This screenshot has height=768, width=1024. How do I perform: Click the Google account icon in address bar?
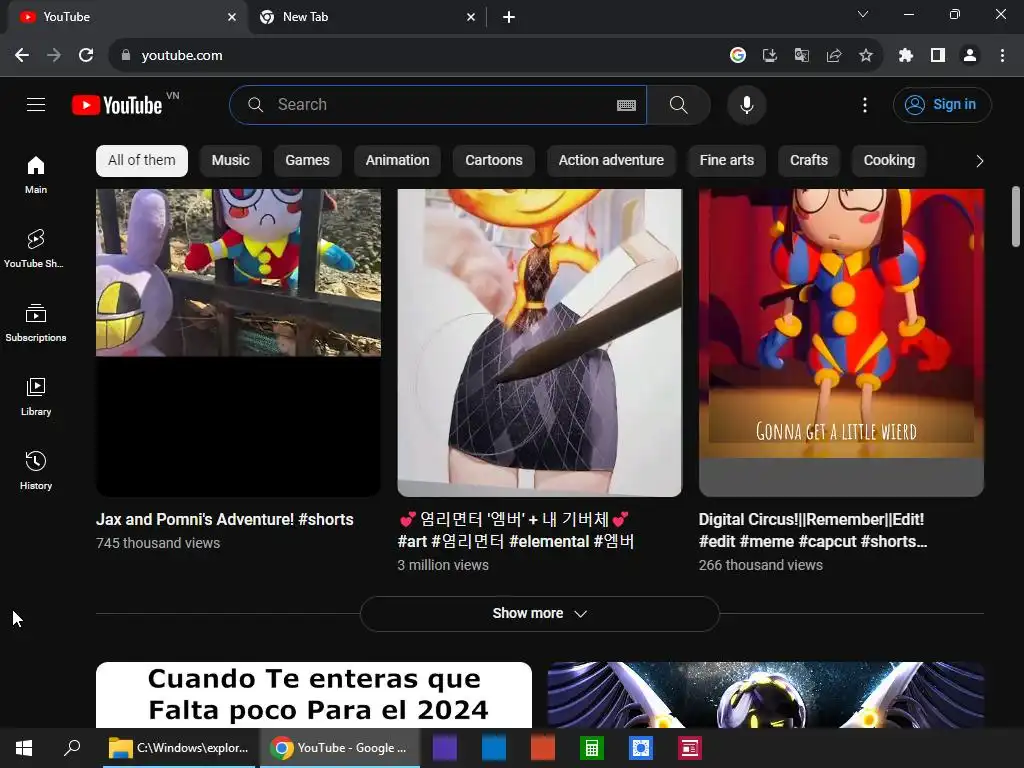[738, 56]
